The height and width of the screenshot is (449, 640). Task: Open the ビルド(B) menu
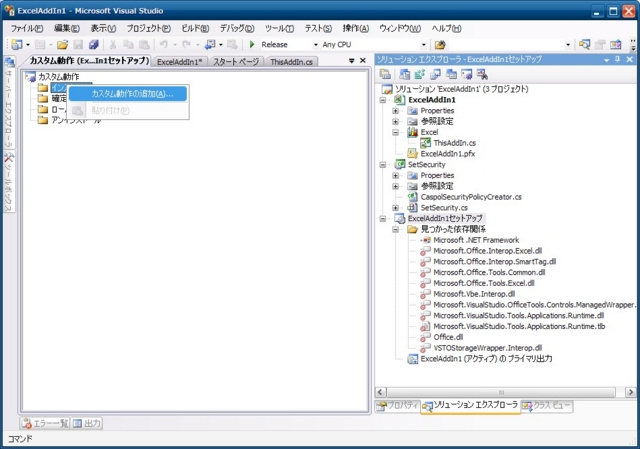[x=195, y=28]
